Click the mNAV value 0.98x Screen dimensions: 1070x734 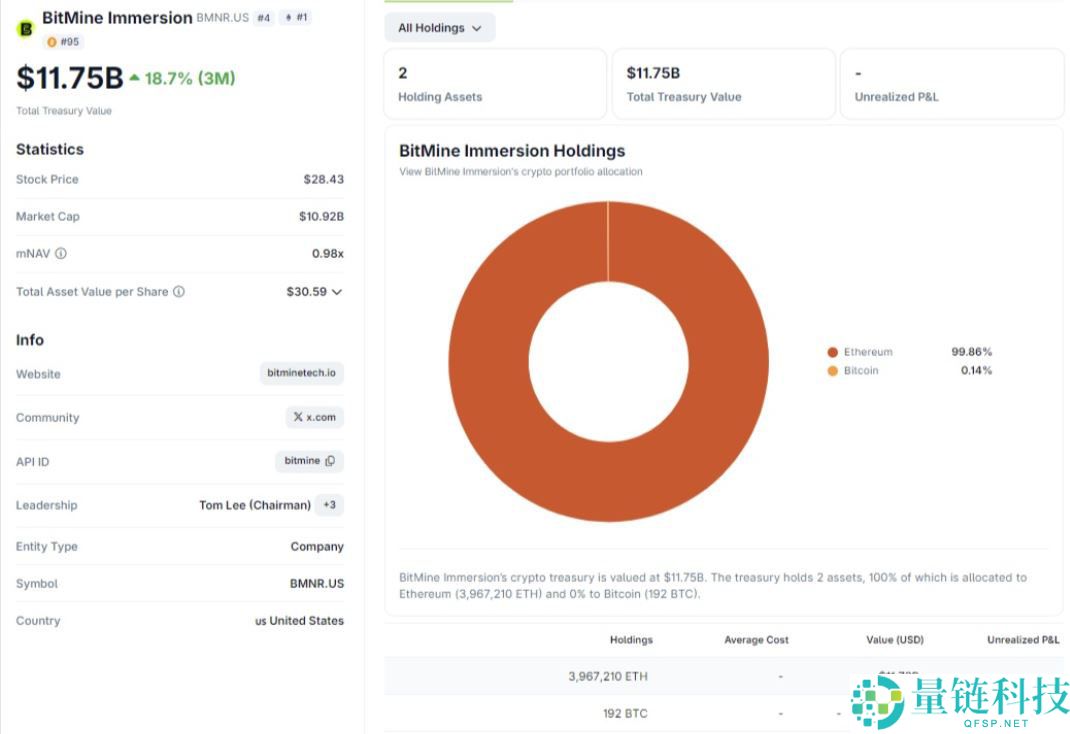click(x=328, y=253)
